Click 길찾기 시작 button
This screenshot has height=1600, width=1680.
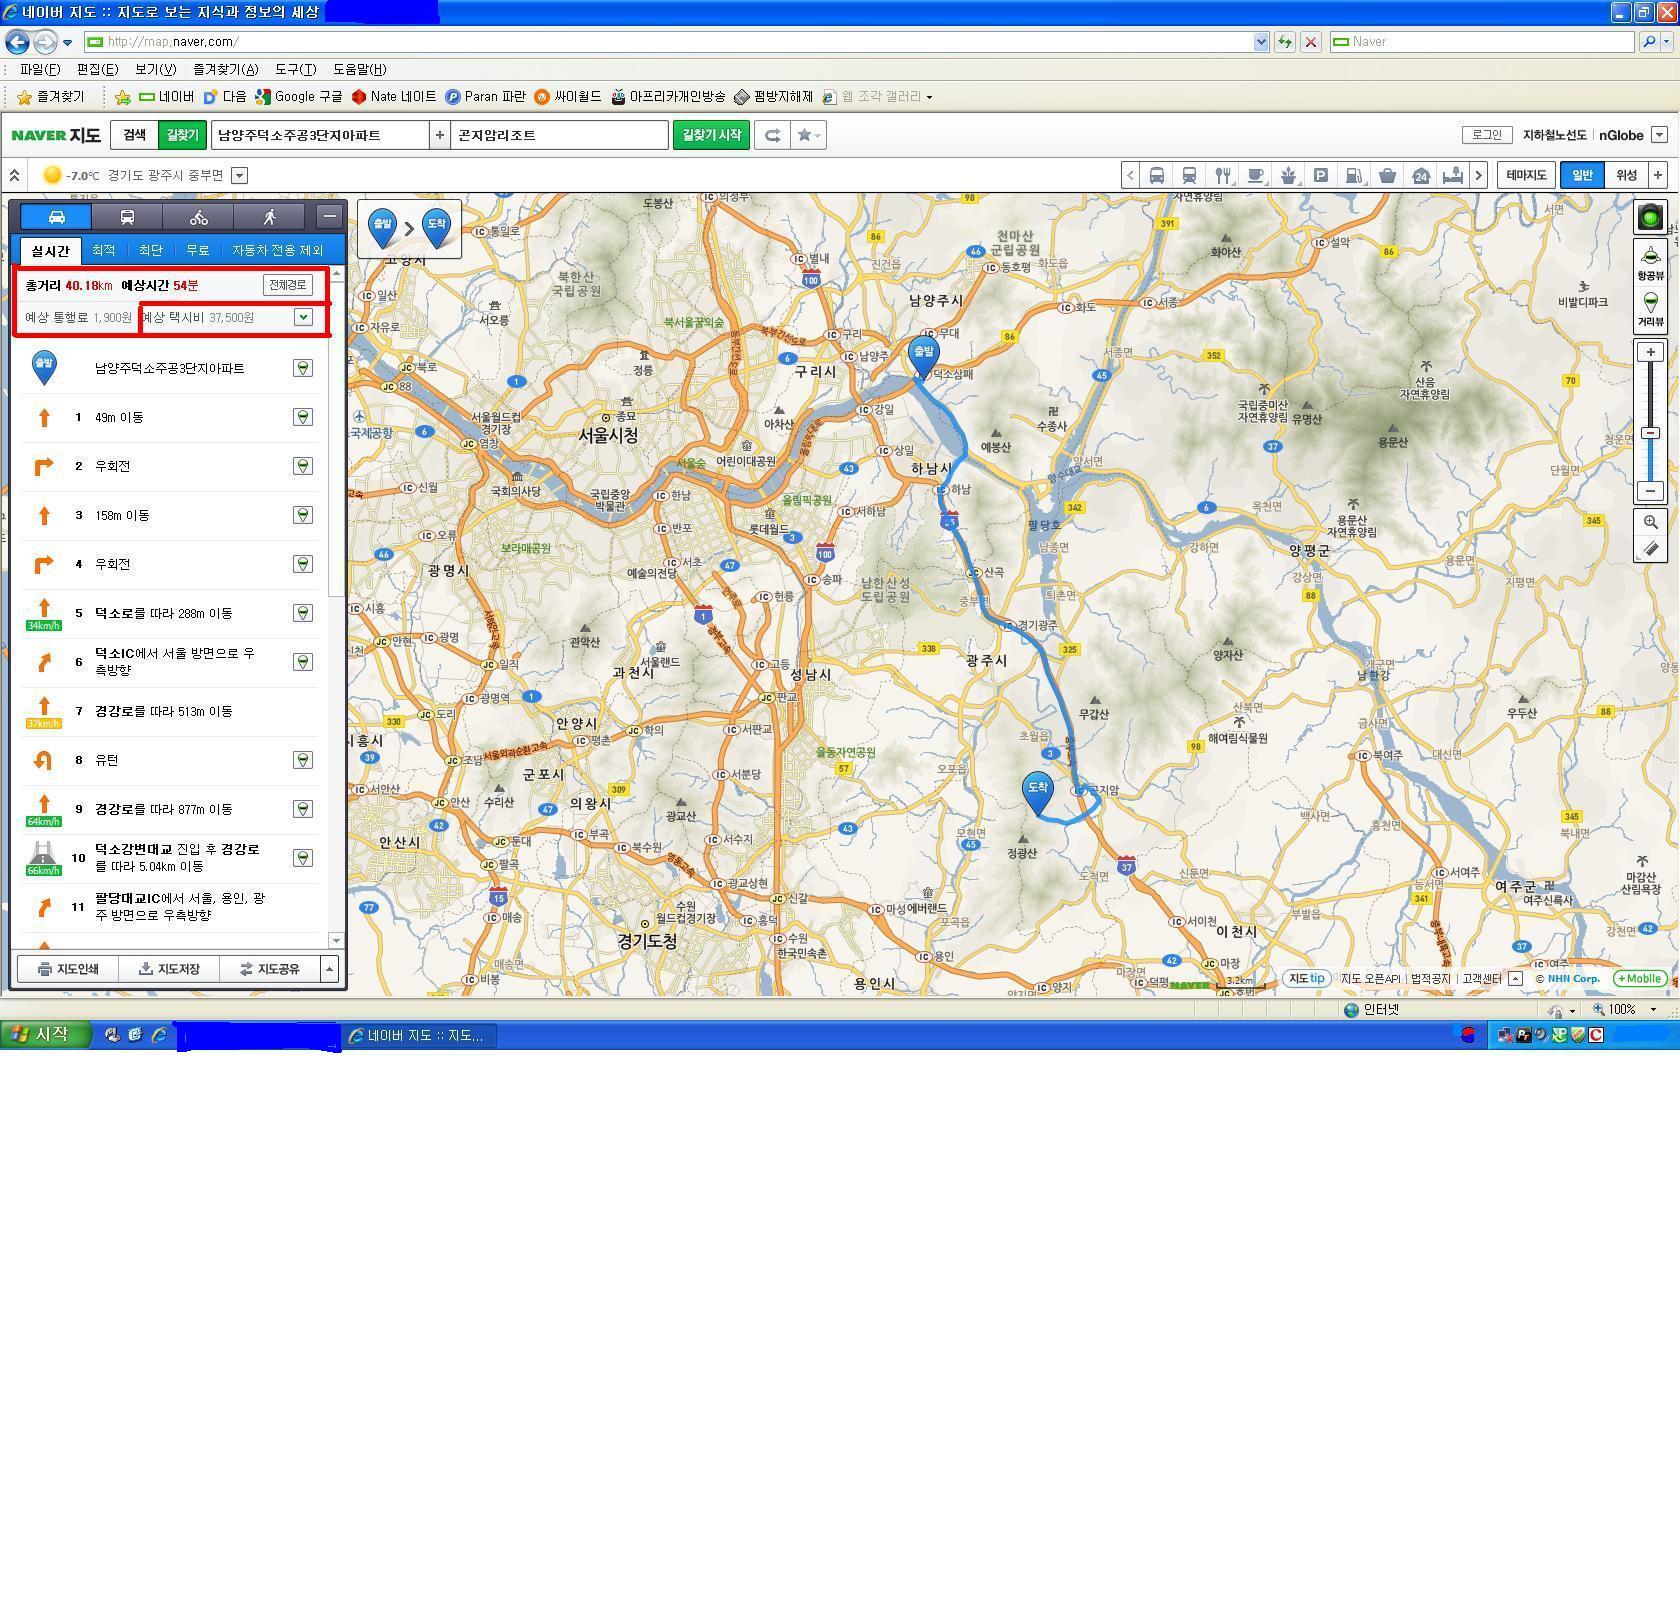711,135
